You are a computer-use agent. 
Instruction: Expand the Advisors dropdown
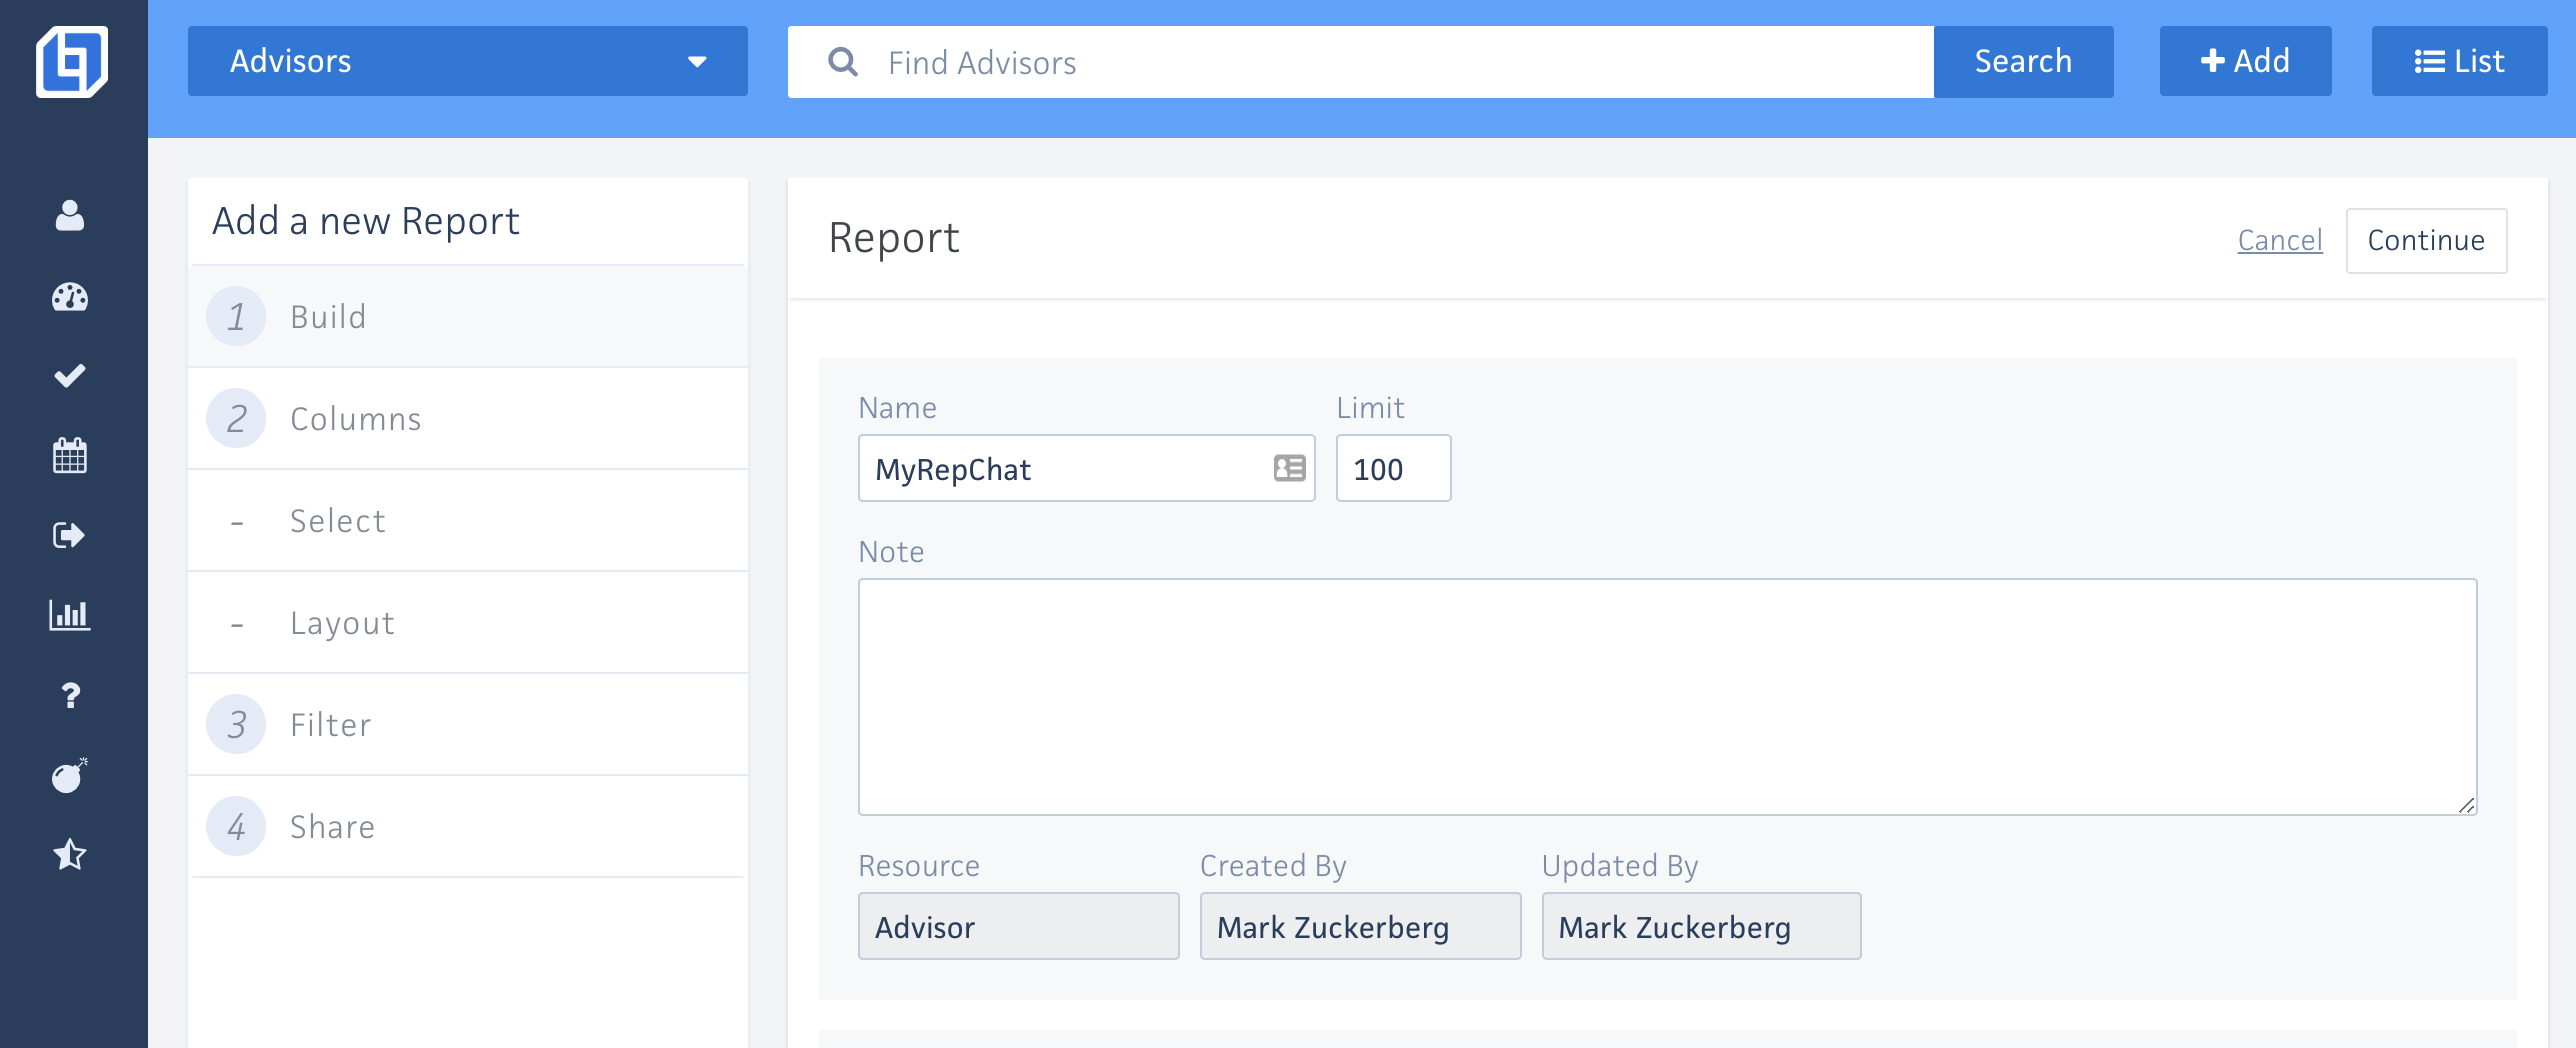[x=467, y=62]
